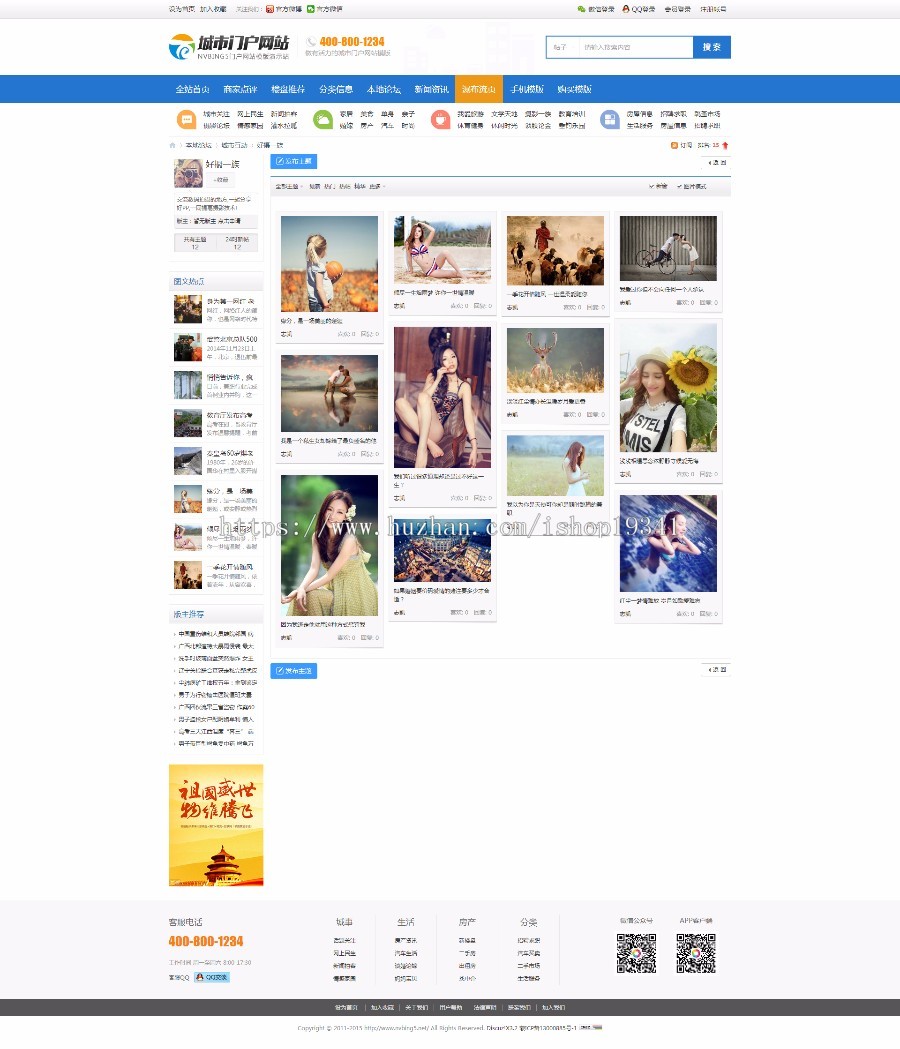The image size is (900, 1049).
Task: Click the lower back-arrow return button
Action: [x=717, y=670]
